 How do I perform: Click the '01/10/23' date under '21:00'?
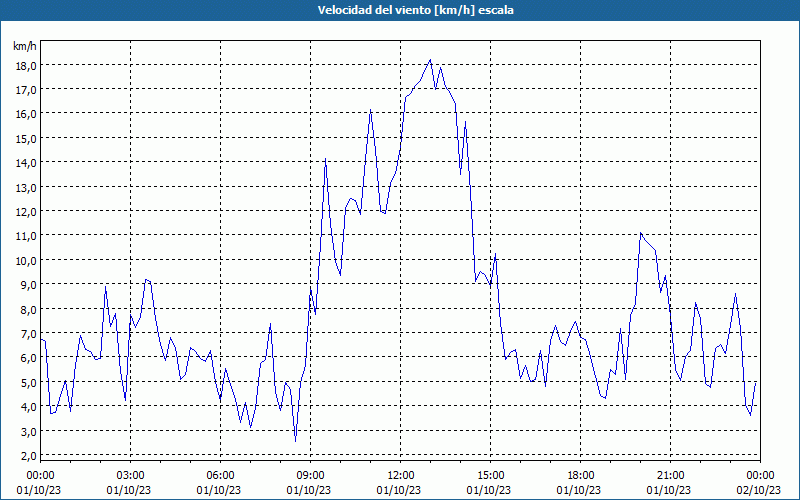[x=669, y=490]
